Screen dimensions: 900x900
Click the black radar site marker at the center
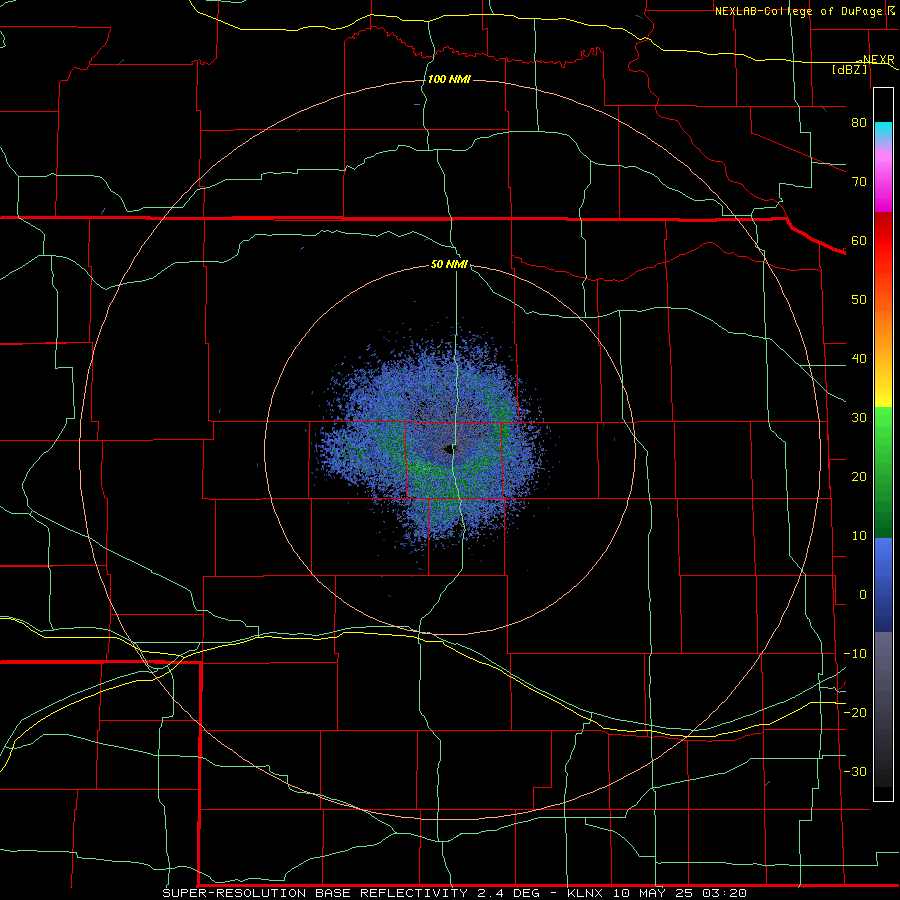449,449
